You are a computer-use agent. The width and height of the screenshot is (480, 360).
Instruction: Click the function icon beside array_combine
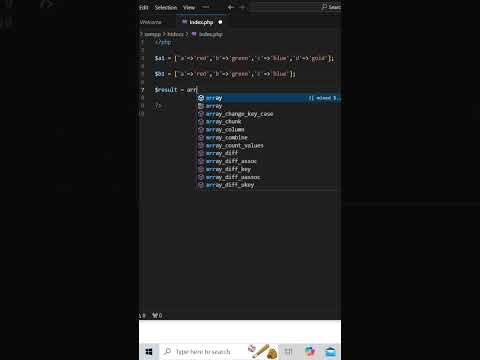pos(201,138)
